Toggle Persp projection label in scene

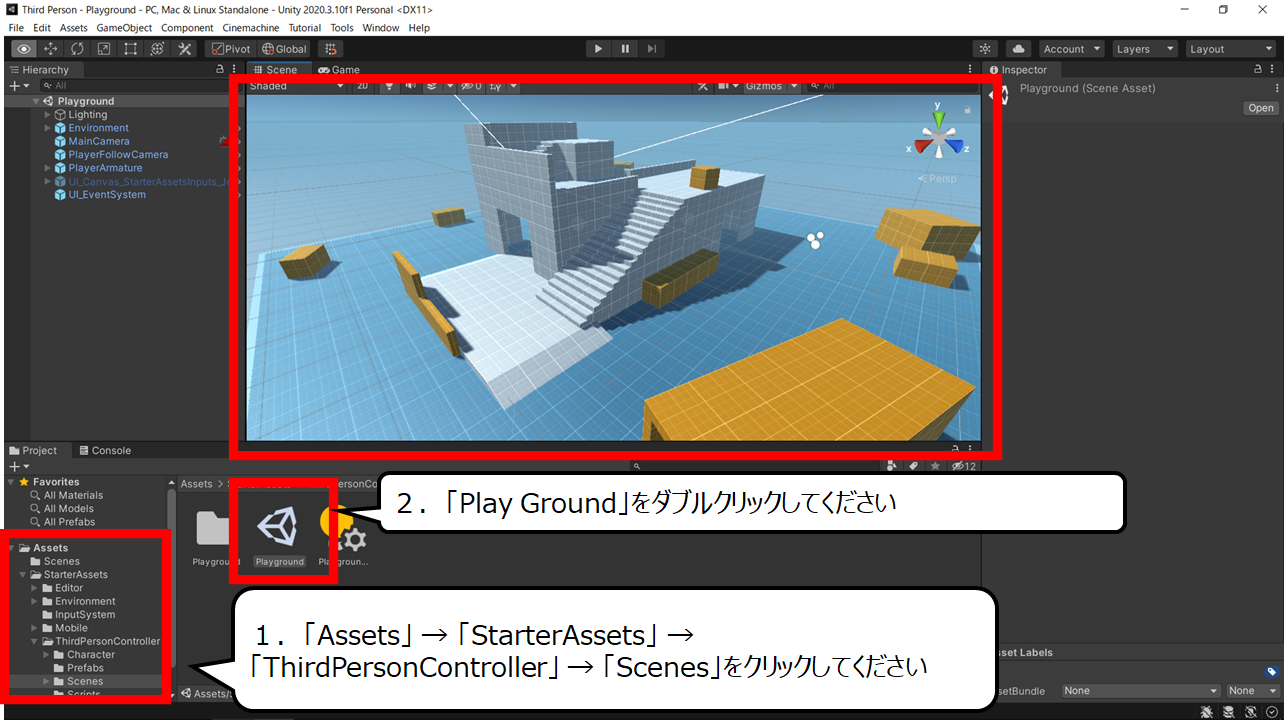pyautogui.click(x=940, y=179)
